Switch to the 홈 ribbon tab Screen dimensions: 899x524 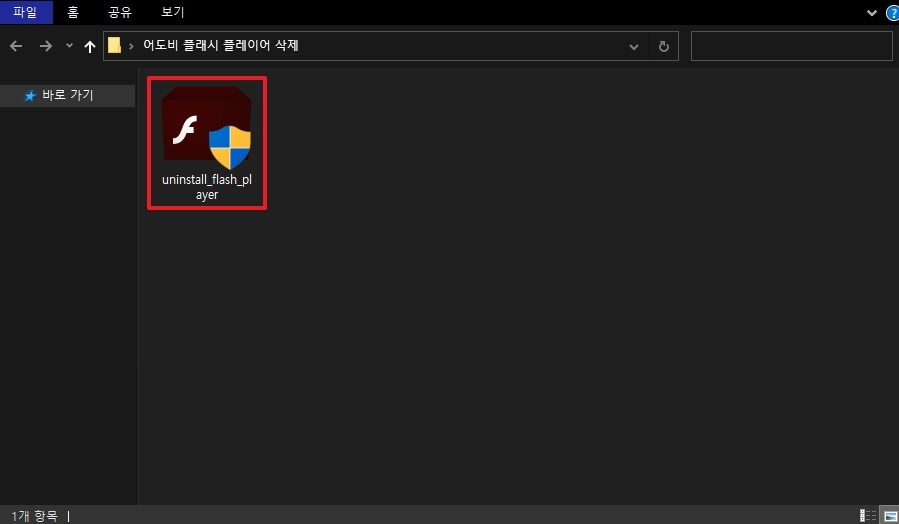click(73, 12)
